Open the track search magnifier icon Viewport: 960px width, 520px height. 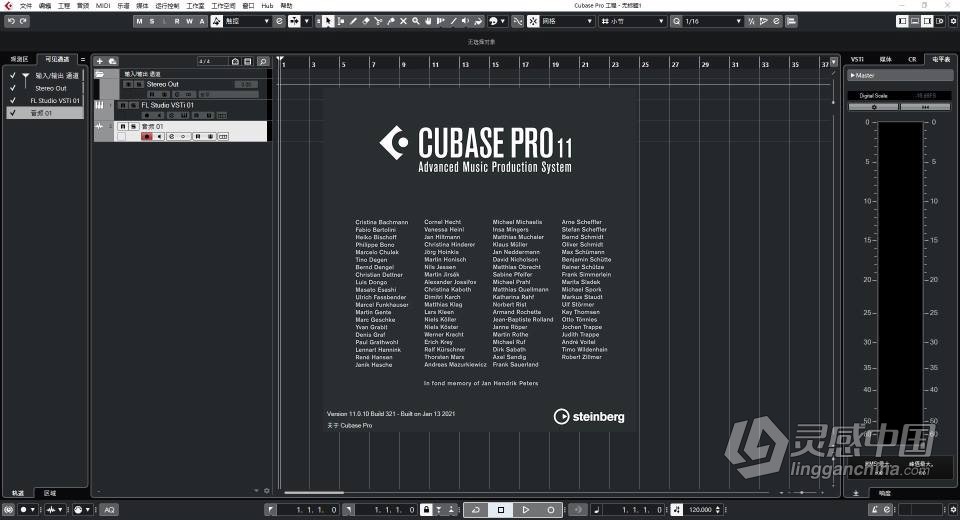(x=263, y=61)
